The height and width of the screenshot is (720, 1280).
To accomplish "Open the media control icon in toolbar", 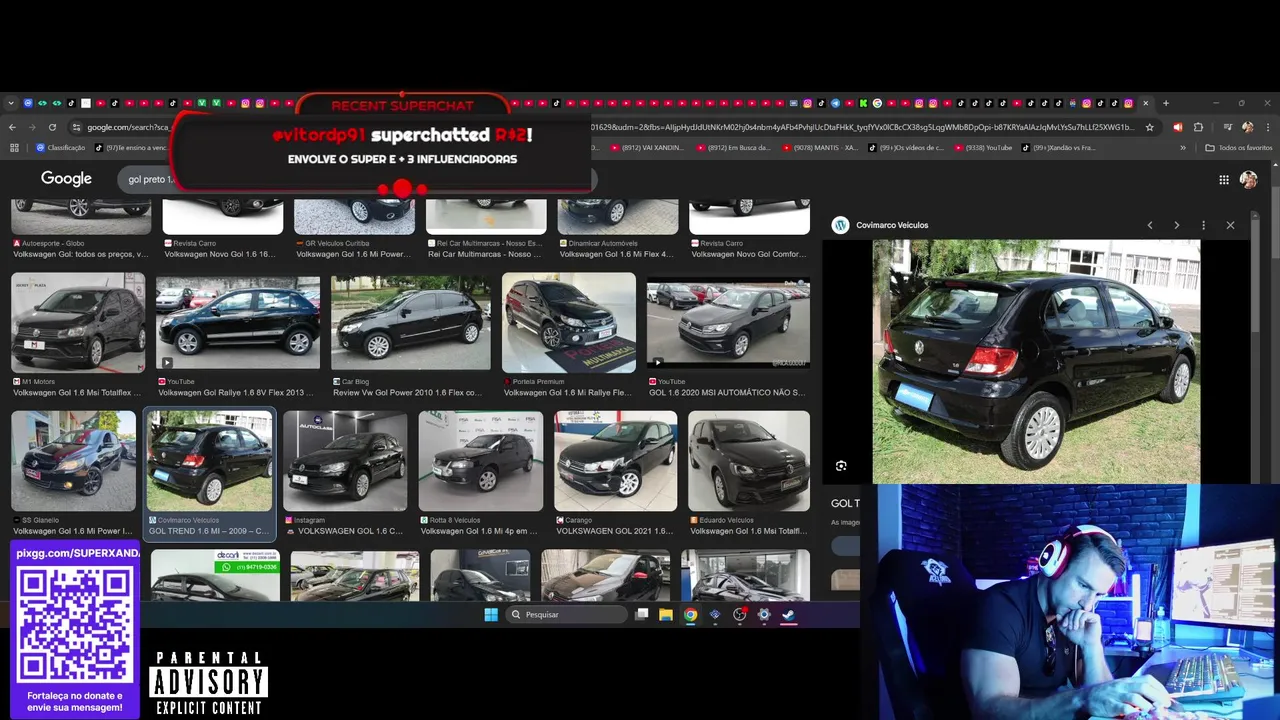I will 1228,127.
